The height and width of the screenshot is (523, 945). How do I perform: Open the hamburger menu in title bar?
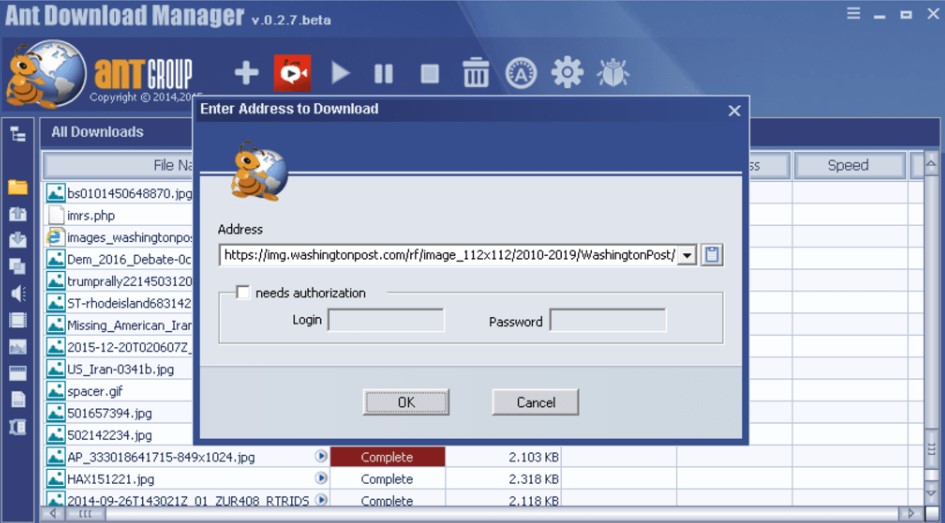(853, 14)
